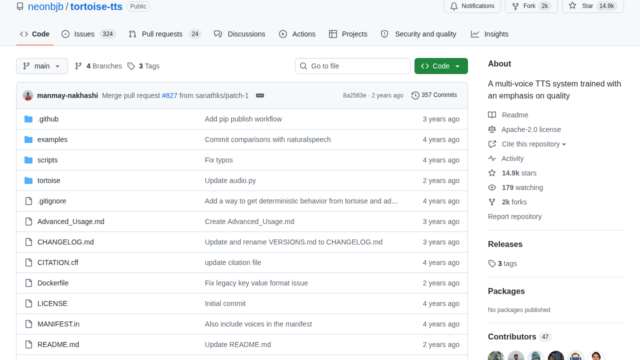Image resolution: width=640 pixels, height=360 pixels.
Task: Open the green Code dropdown button
Action: pyautogui.click(x=441, y=66)
